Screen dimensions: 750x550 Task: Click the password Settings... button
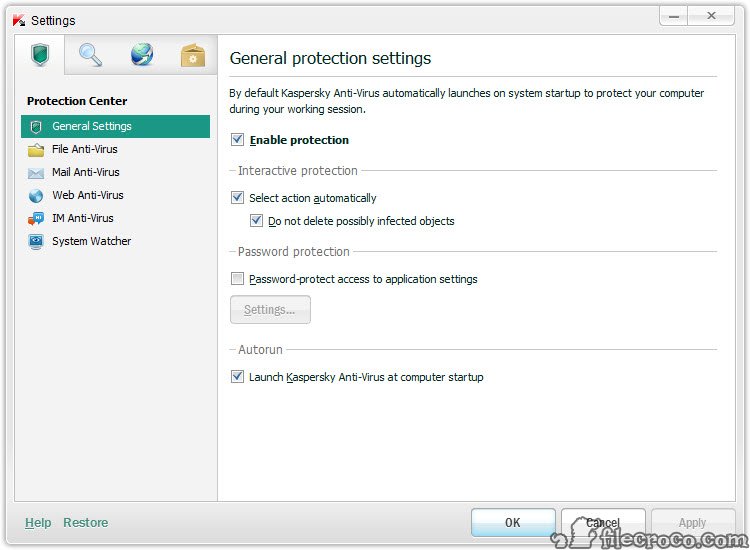270,309
